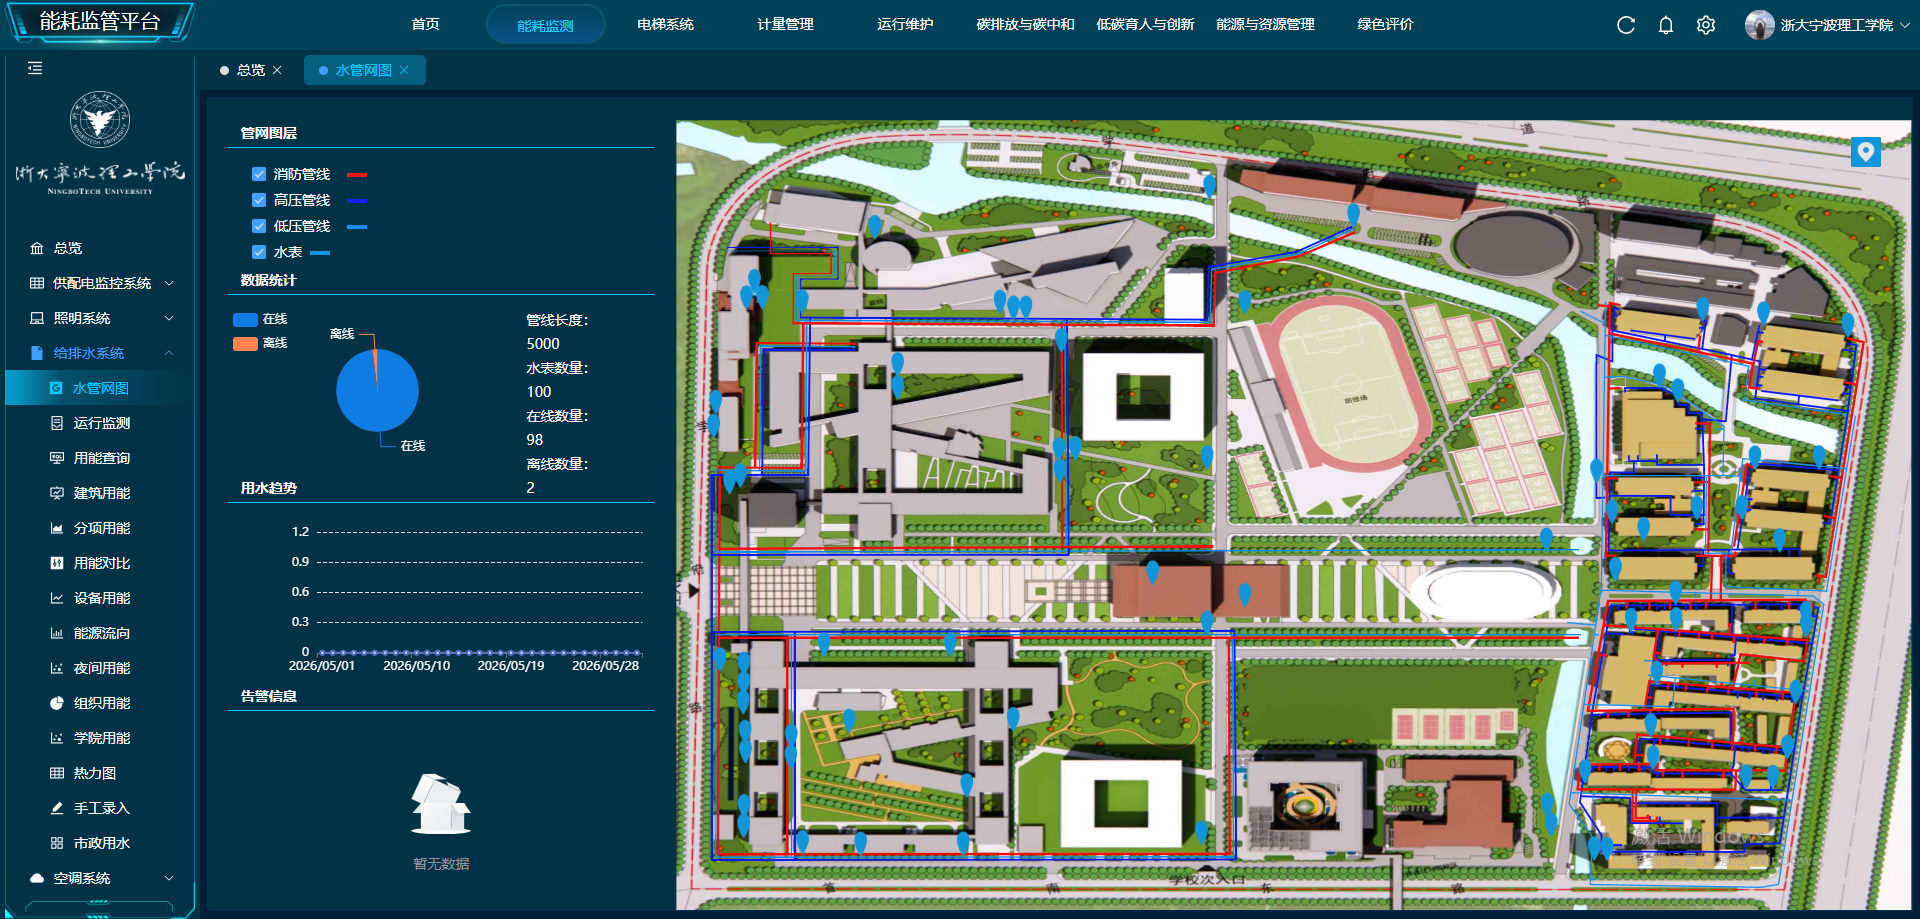This screenshot has height=919, width=1920.
Task: Open the 碳排放与碳中和 top menu
Action: (x=1025, y=24)
